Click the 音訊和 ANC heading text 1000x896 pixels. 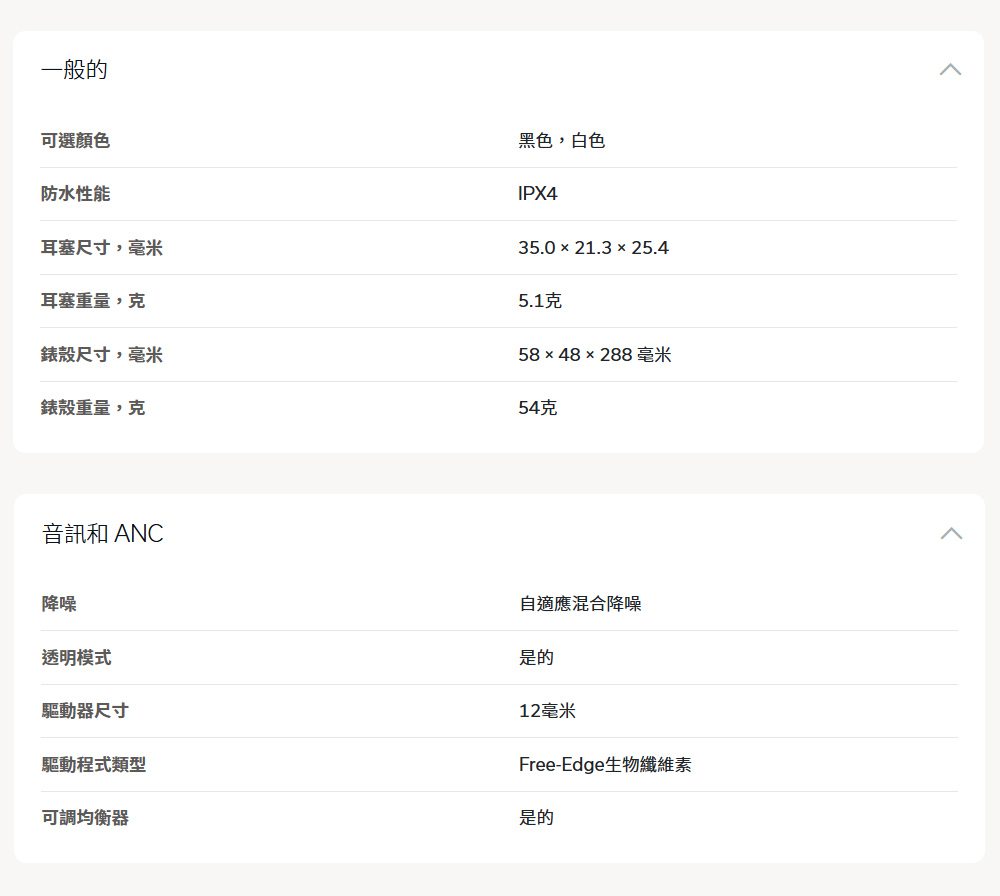tap(102, 534)
